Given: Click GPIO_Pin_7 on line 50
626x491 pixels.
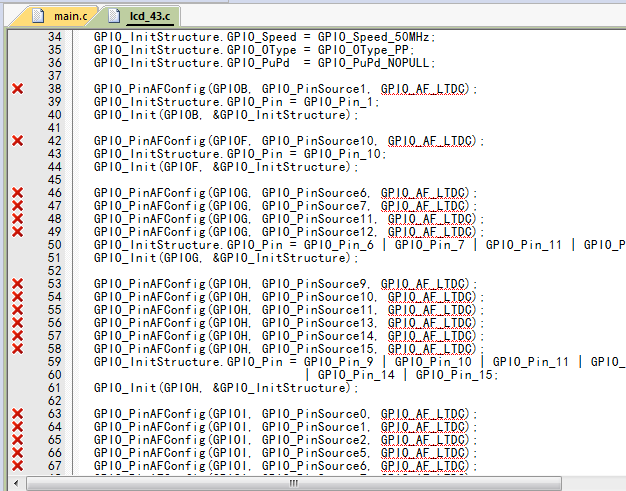Looking at the screenshot, I should 430,245.
